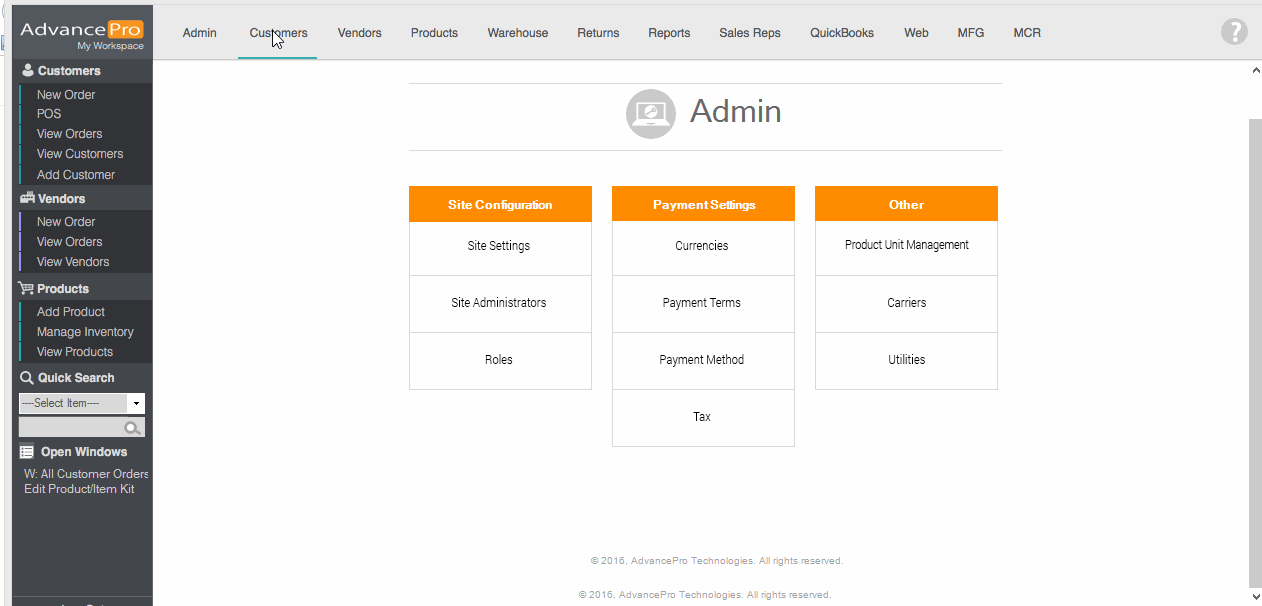Image resolution: width=1262 pixels, height=606 pixels.
Task: Click the help question mark icon
Action: 1234,32
